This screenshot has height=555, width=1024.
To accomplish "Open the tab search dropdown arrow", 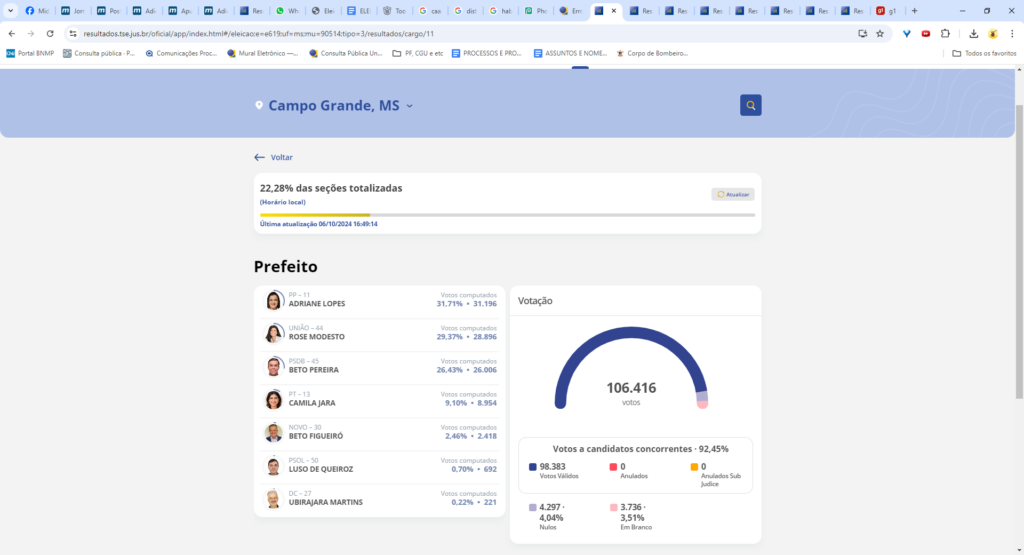I will 10,11.
